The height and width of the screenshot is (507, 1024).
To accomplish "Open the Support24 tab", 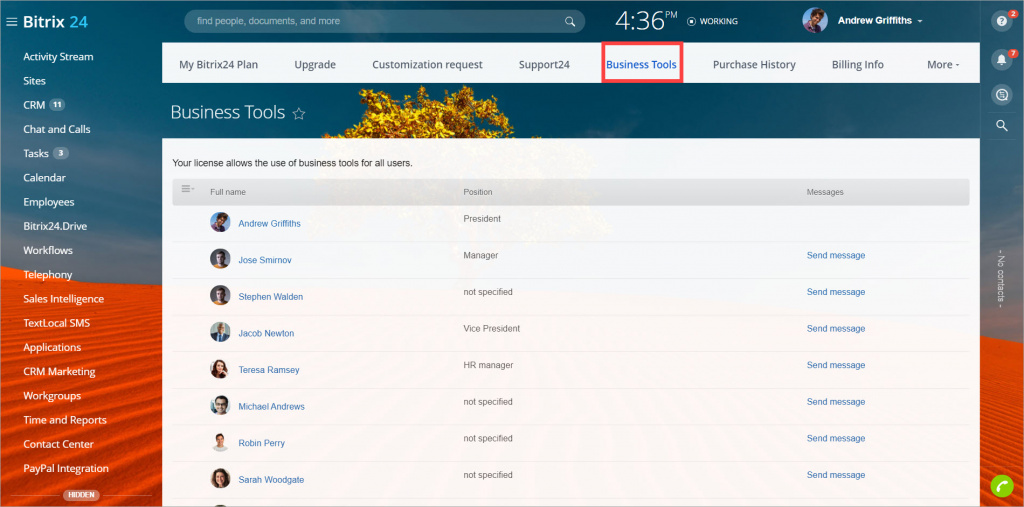I will (545, 65).
